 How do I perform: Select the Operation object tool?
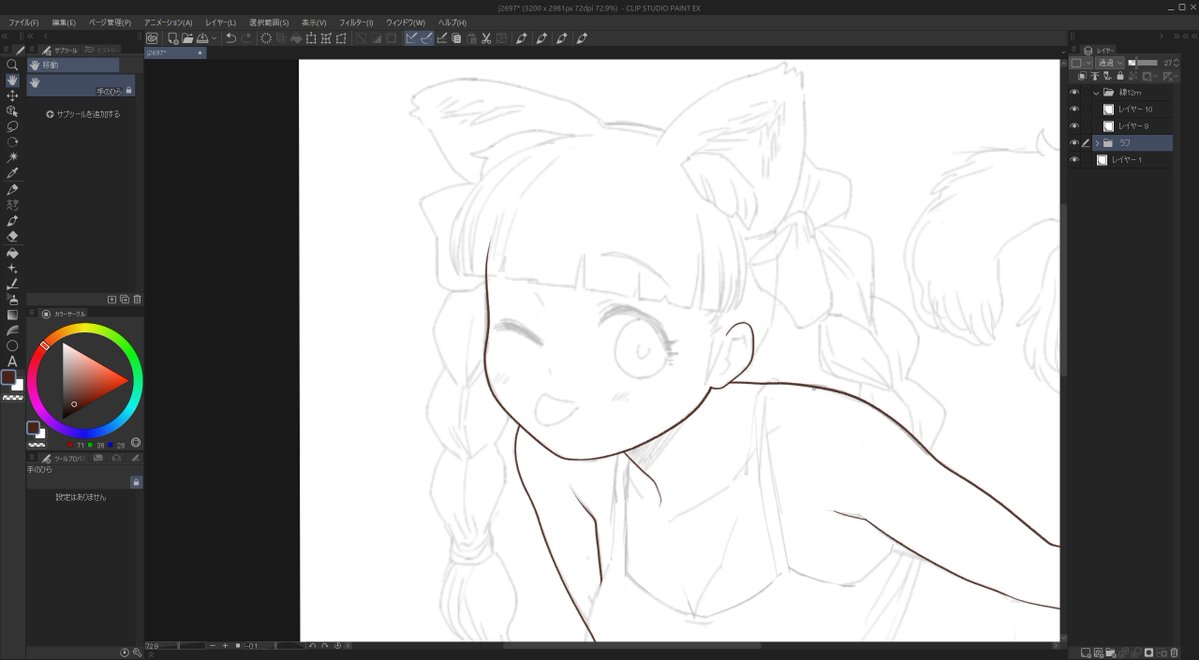click(x=12, y=111)
